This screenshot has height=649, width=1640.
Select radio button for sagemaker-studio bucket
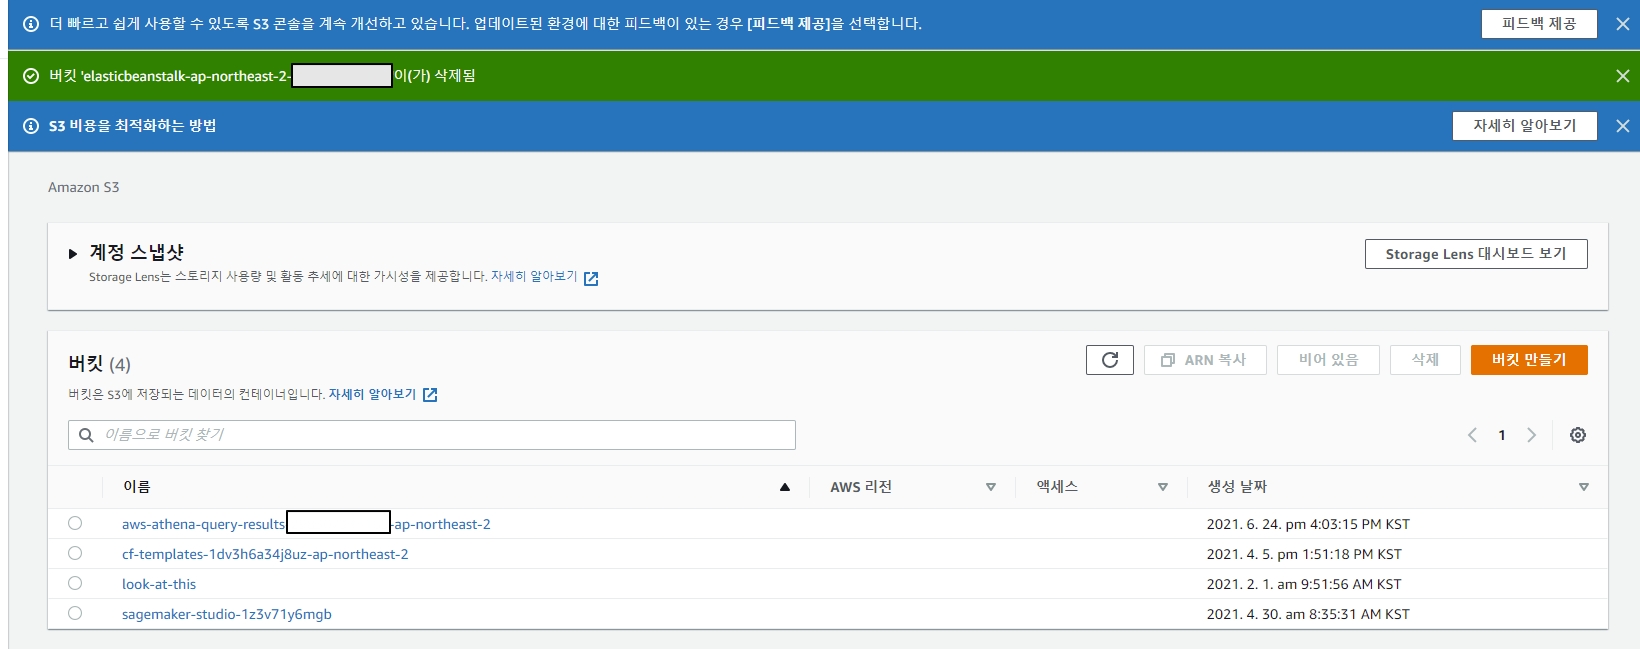75,613
